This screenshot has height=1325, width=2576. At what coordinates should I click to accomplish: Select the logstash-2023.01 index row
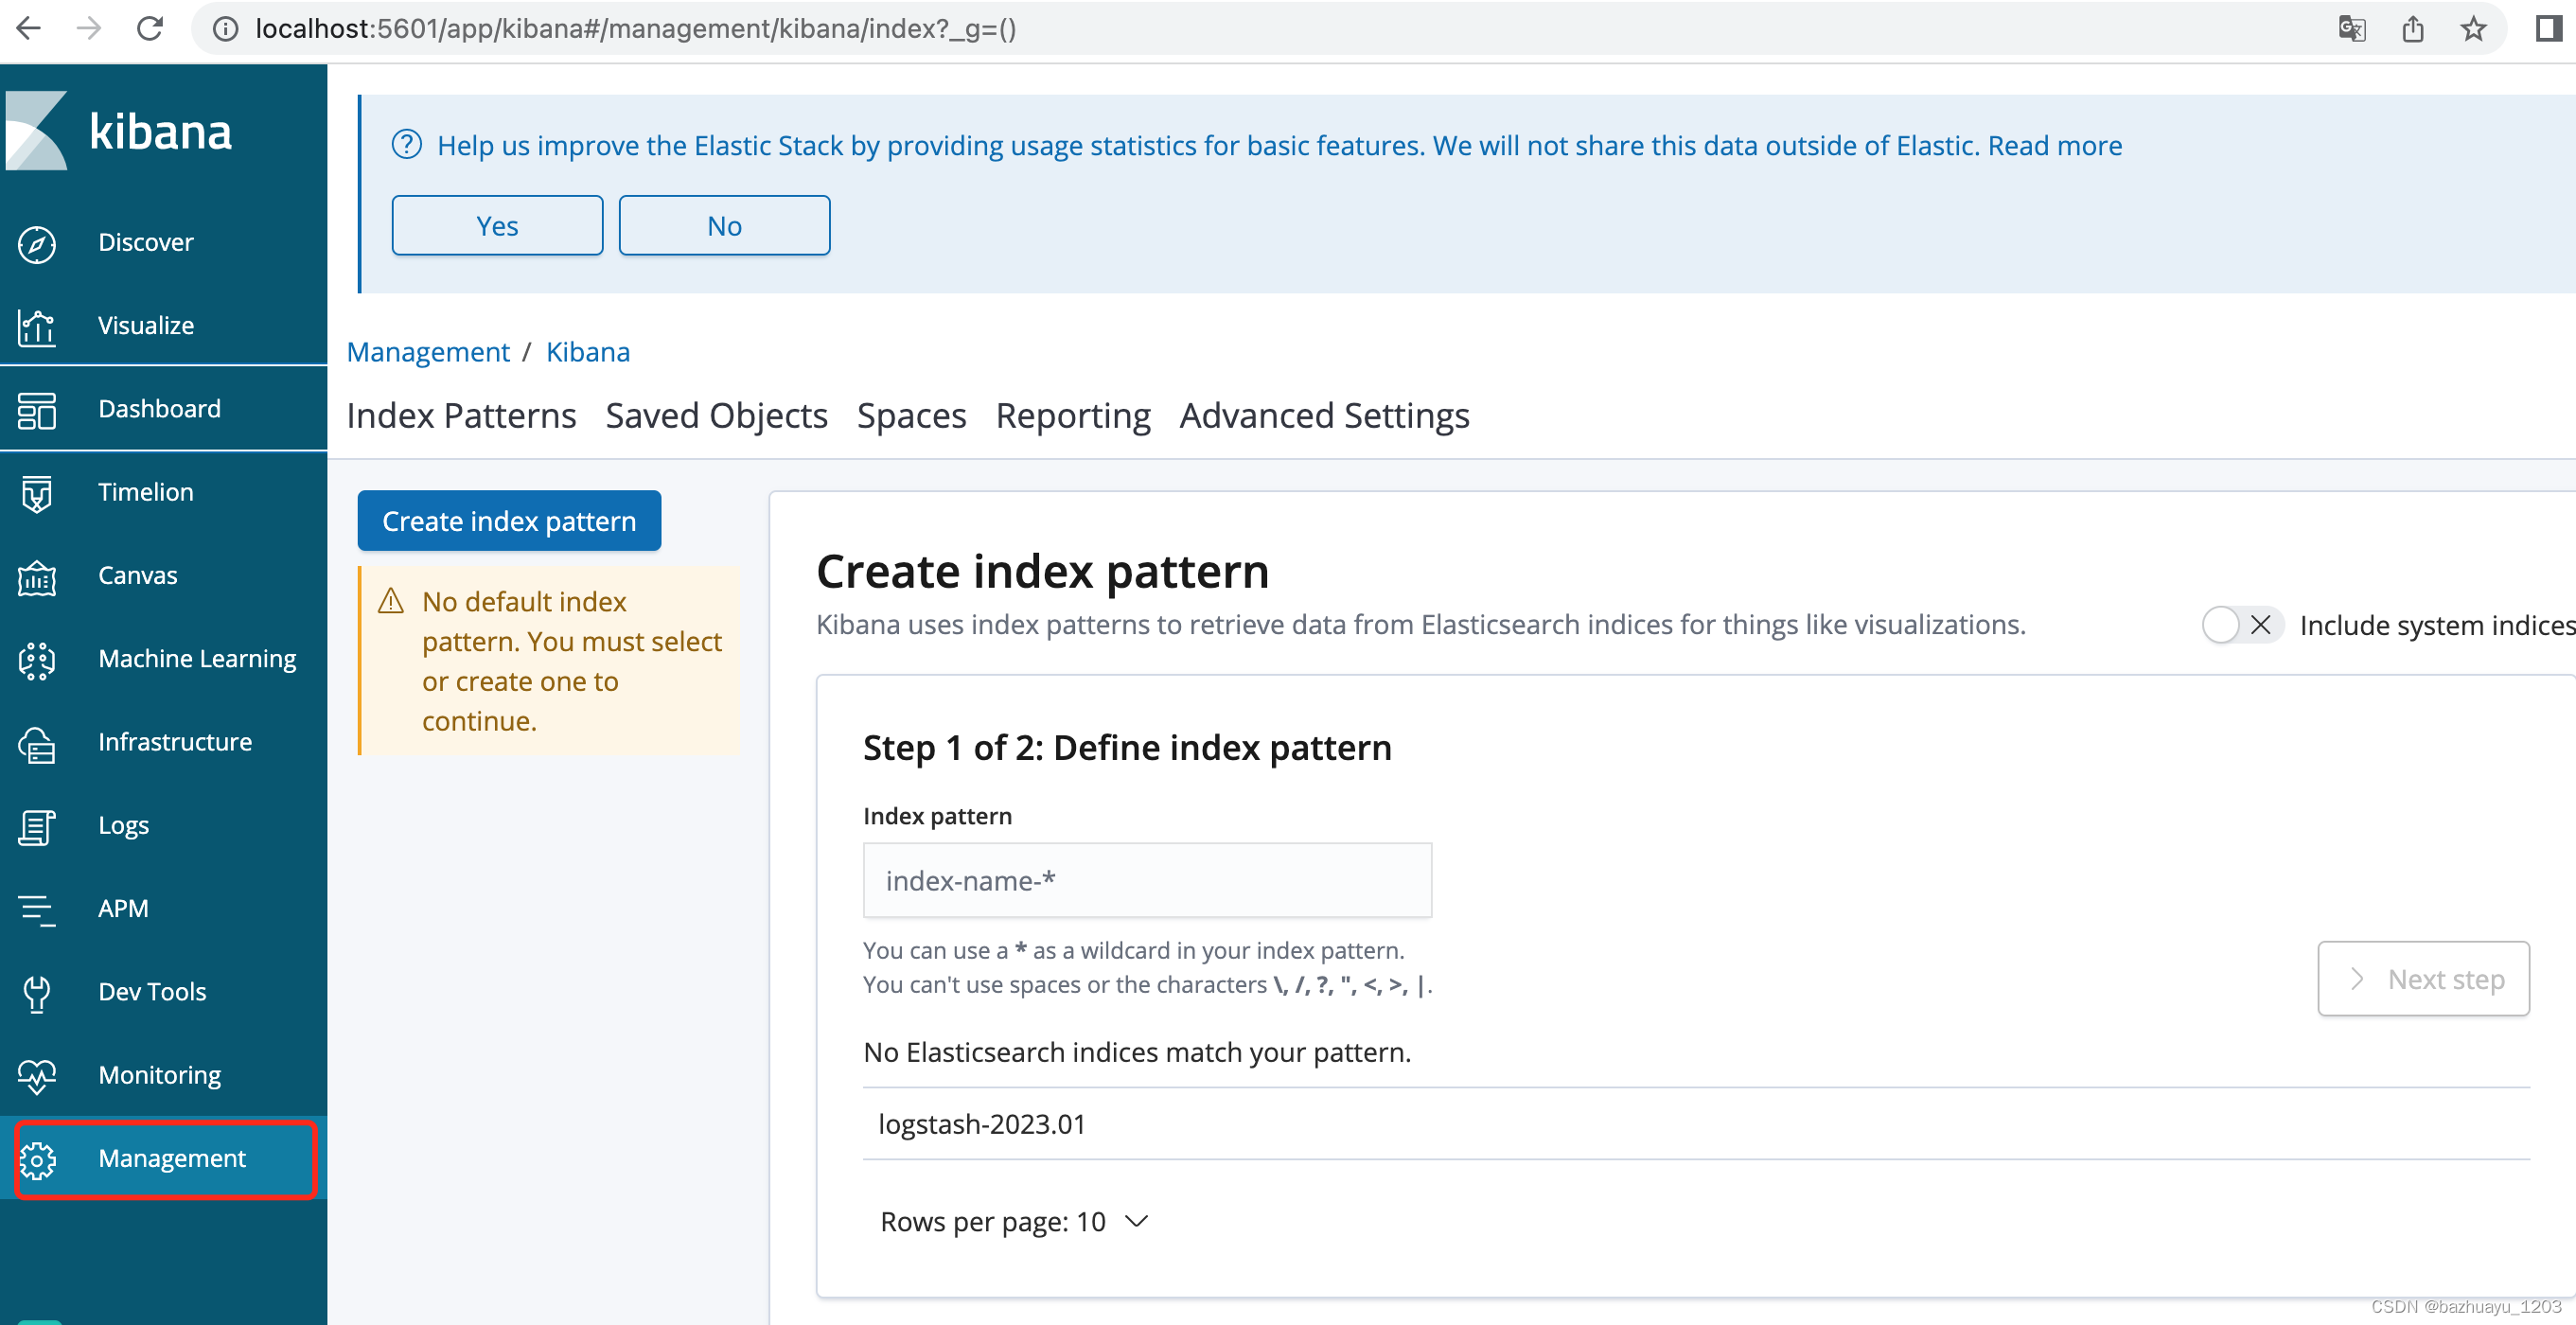(x=1696, y=1124)
